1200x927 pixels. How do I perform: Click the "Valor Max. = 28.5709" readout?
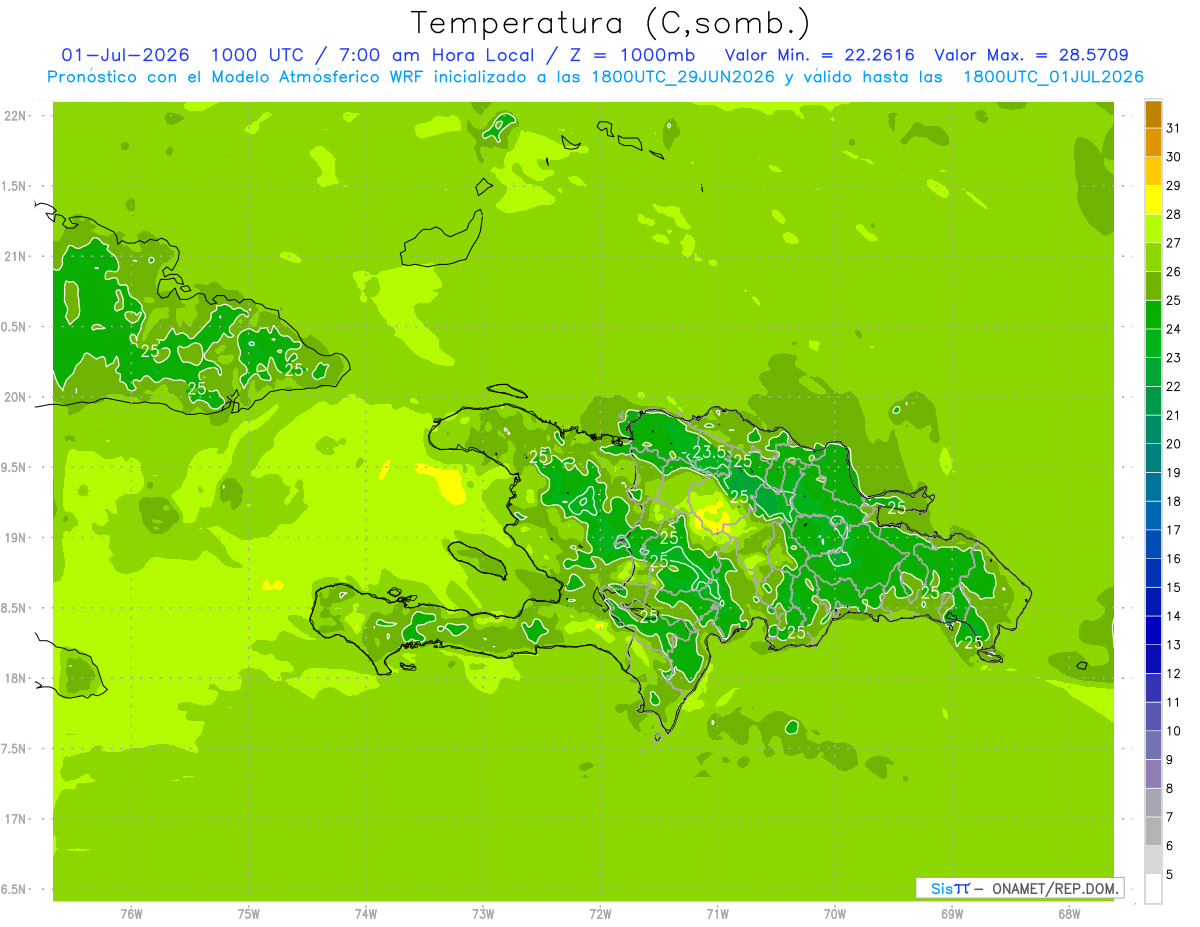1032,55
